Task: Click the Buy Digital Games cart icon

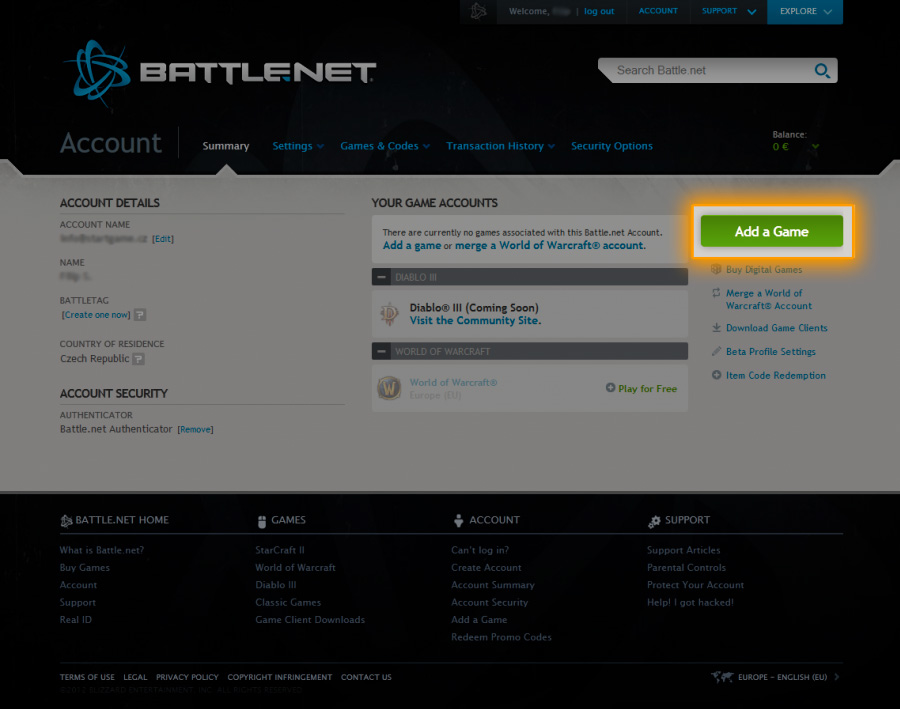Action: 716,269
